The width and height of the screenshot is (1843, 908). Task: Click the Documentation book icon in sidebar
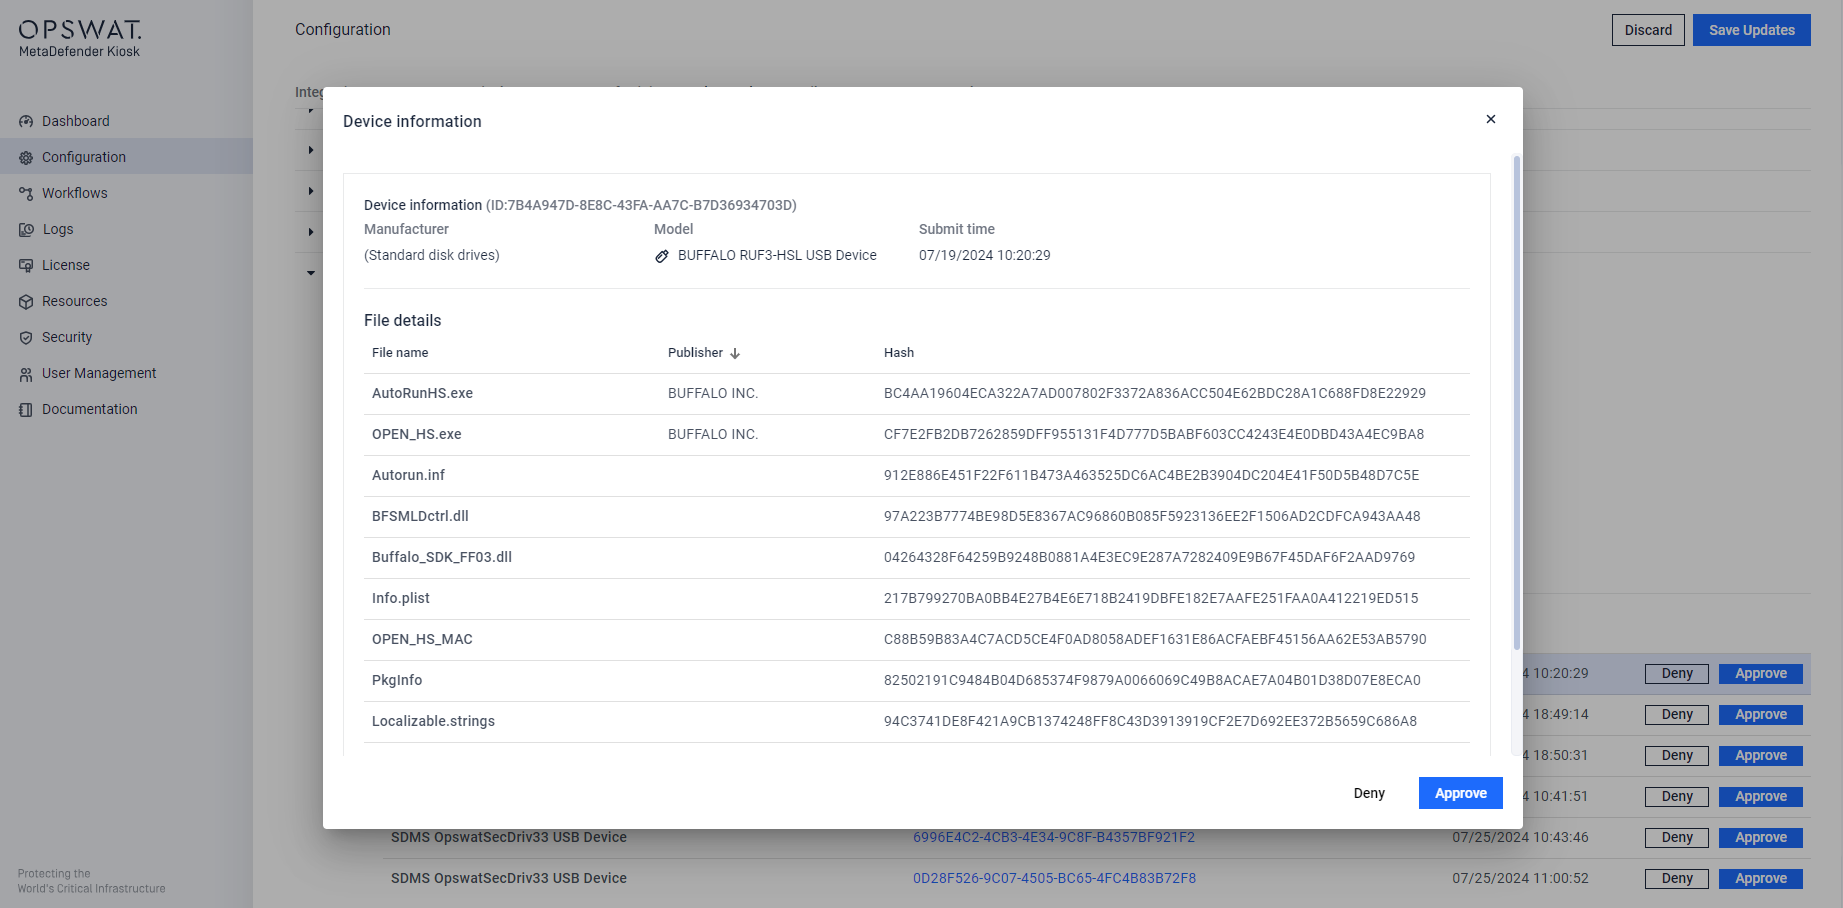26,409
